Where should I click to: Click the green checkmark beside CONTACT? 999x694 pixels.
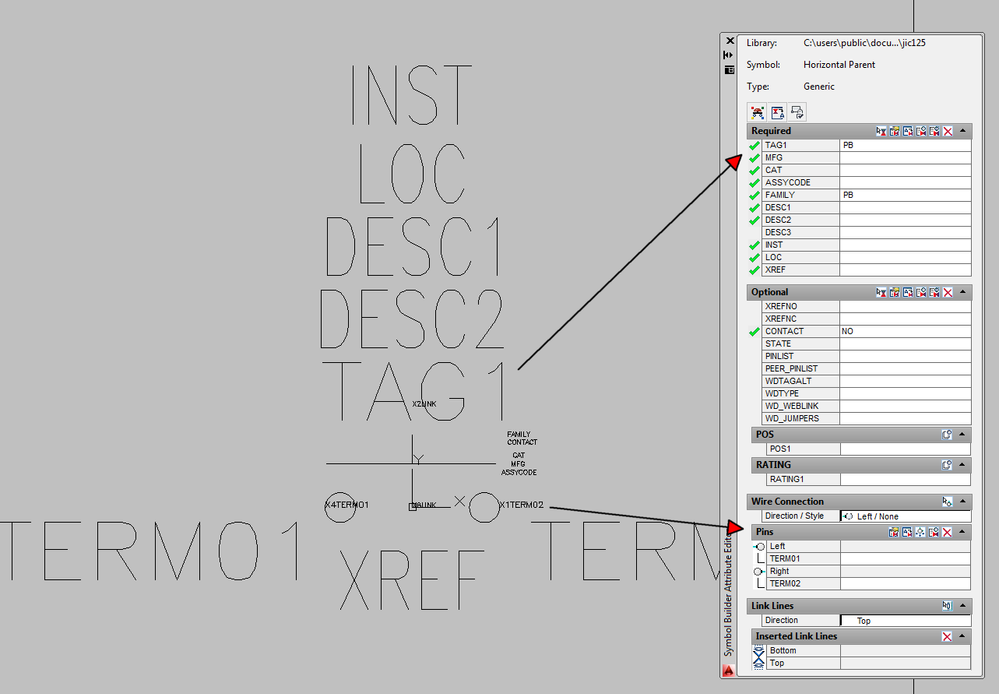[x=754, y=332]
